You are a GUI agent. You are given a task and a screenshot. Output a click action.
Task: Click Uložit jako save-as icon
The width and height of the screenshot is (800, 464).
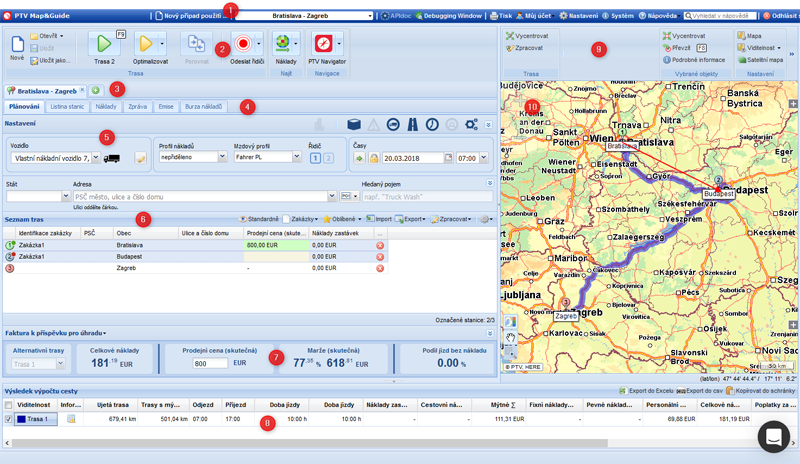tap(34, 61)
